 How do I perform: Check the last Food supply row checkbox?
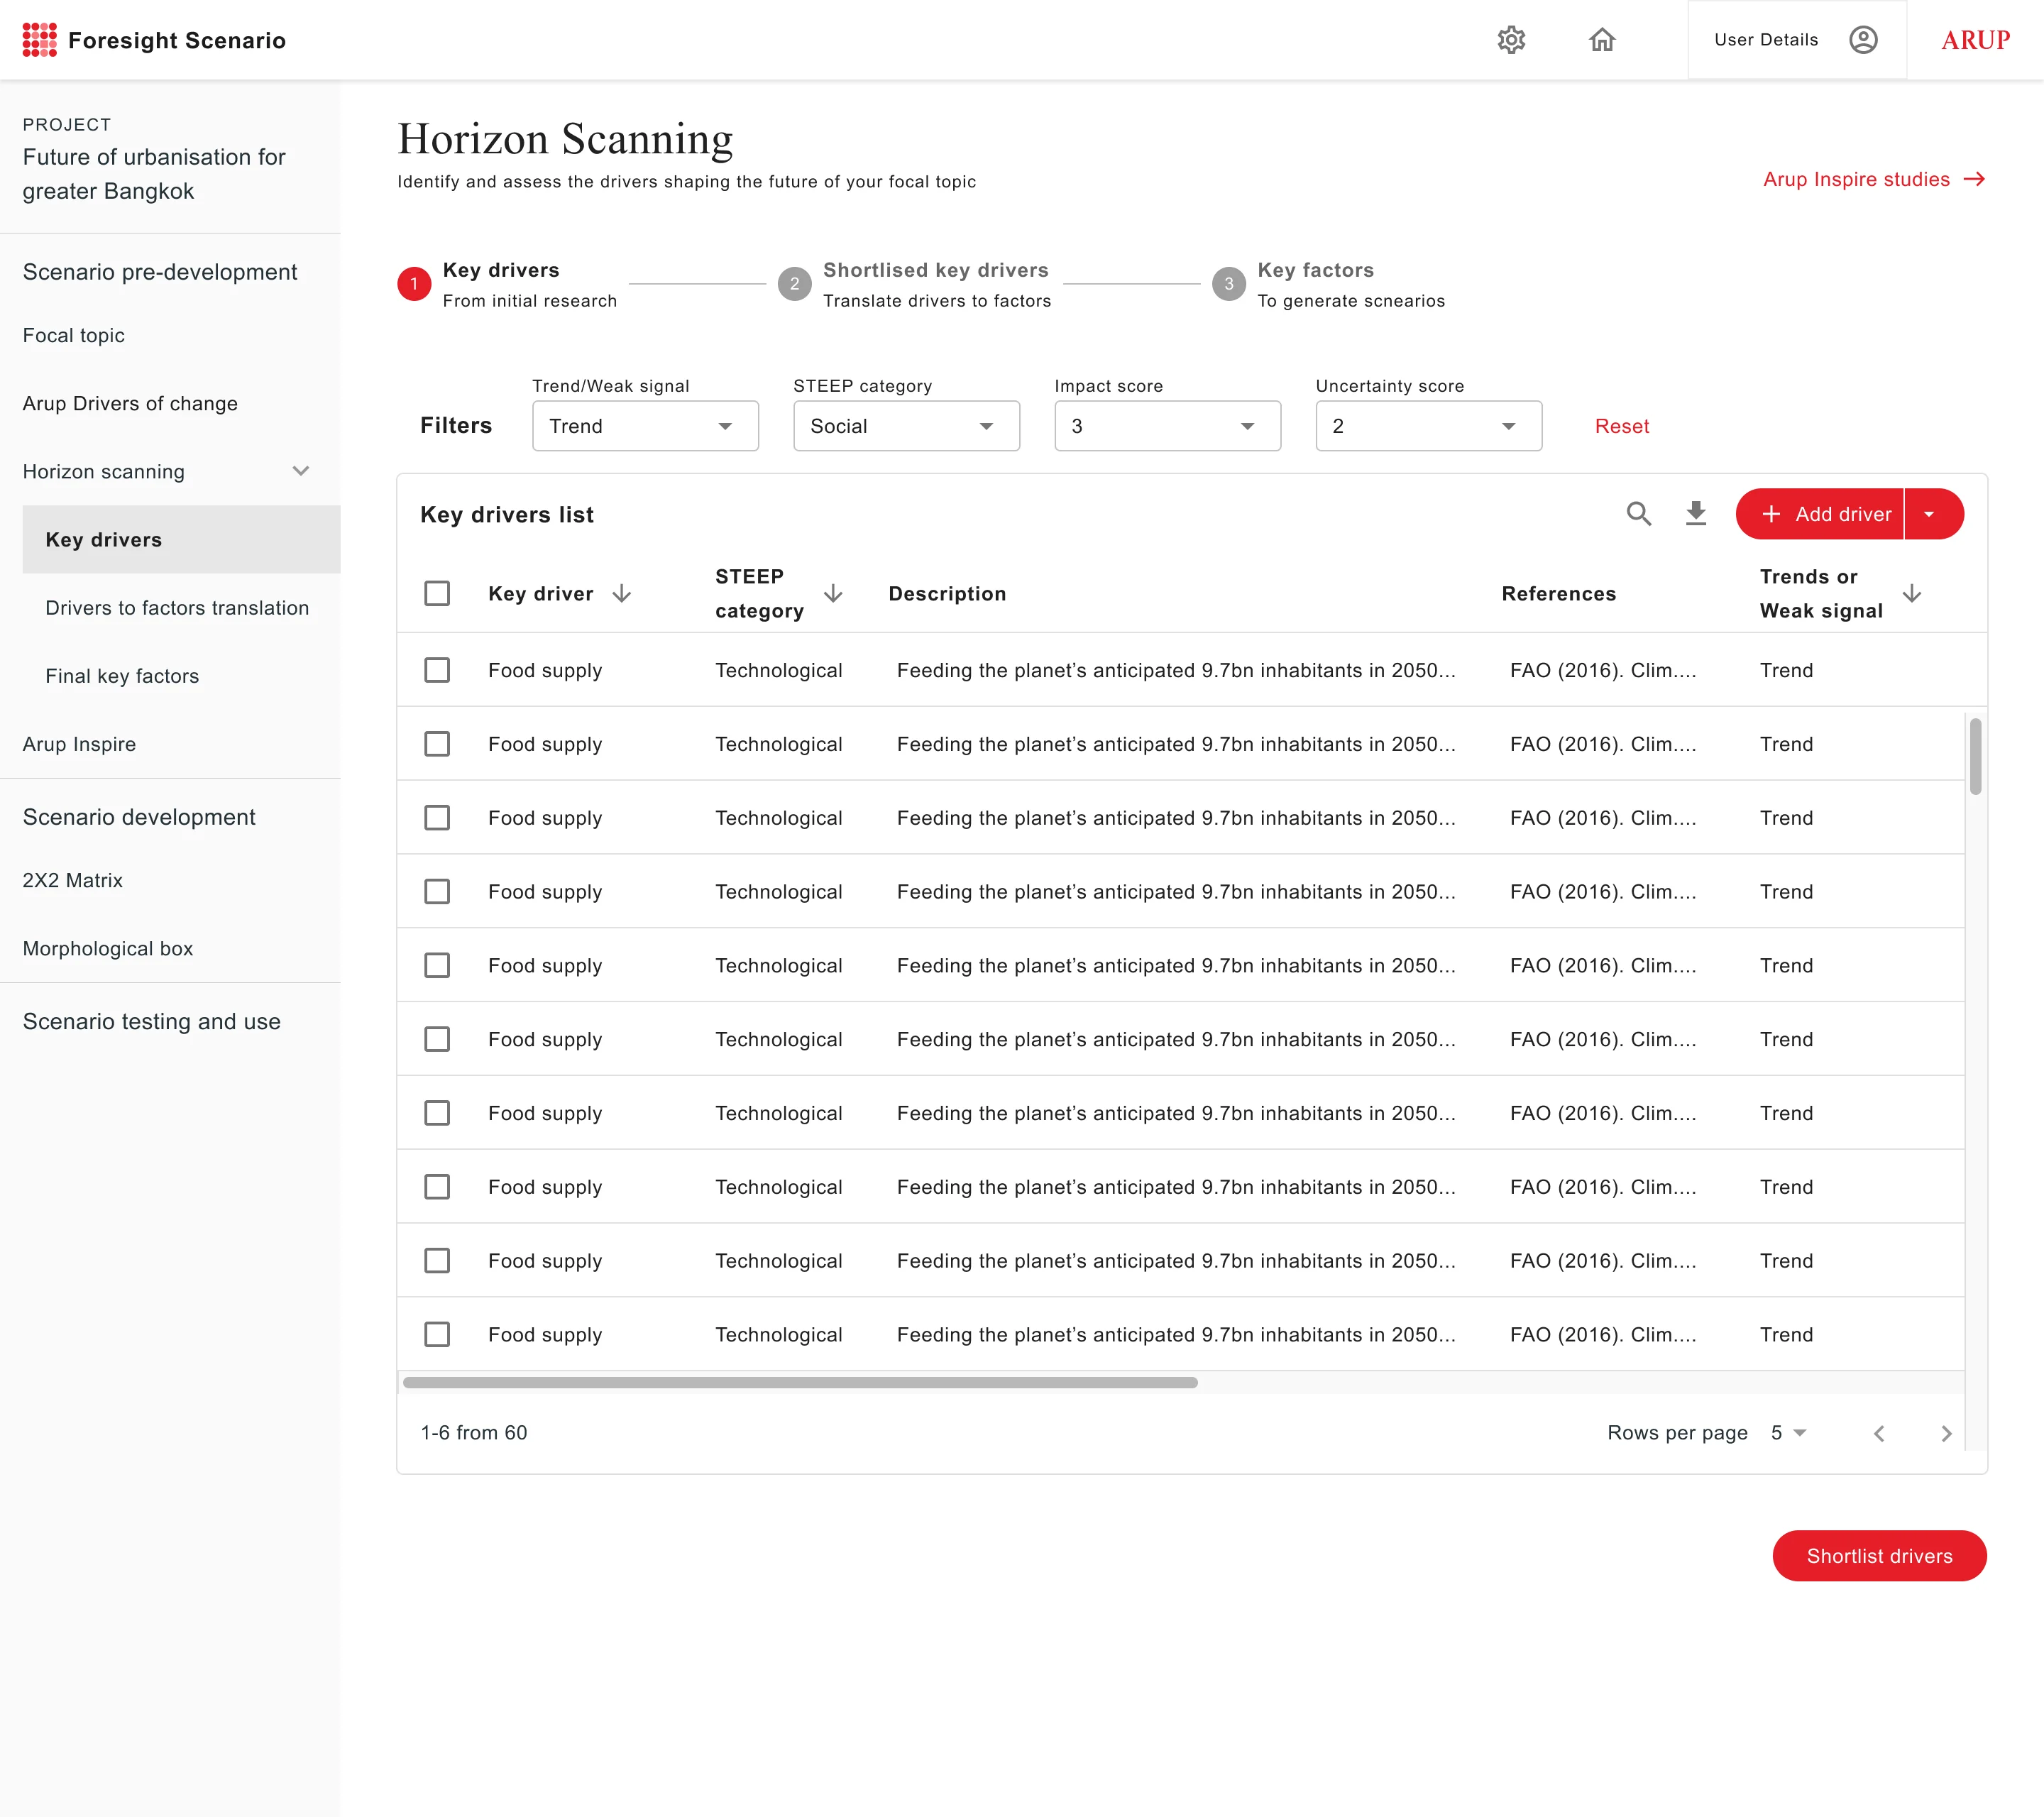tap(437, 1334)
